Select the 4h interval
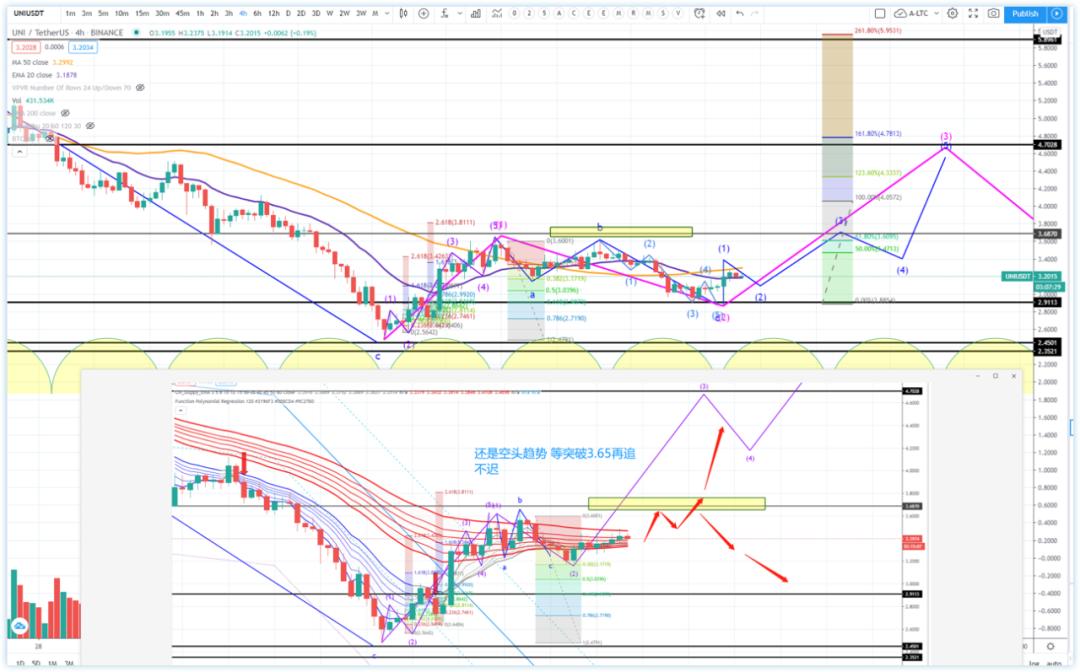This screenshot has width=1080, height=672. (x=242, y=13)
